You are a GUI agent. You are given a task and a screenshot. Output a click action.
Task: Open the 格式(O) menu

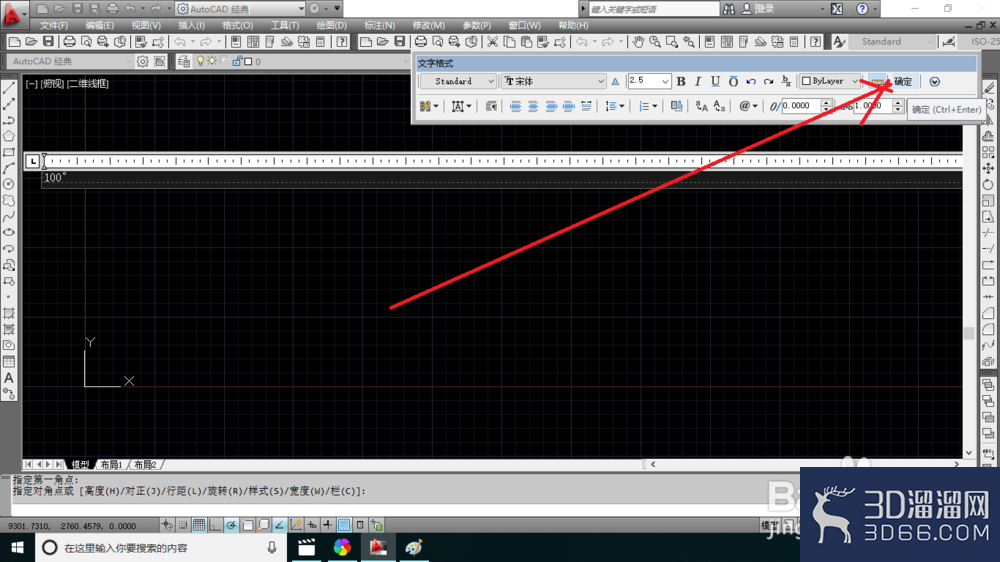pyautogui.click(x=237, y=26)
